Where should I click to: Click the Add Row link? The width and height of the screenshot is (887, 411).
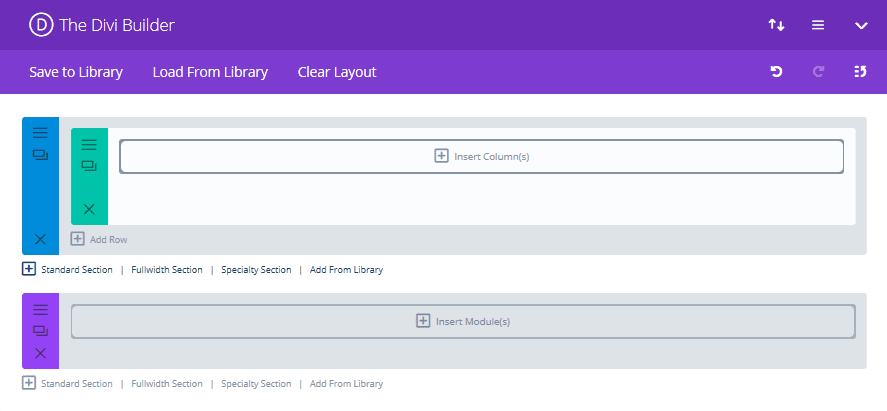click(x=99, y=239)
